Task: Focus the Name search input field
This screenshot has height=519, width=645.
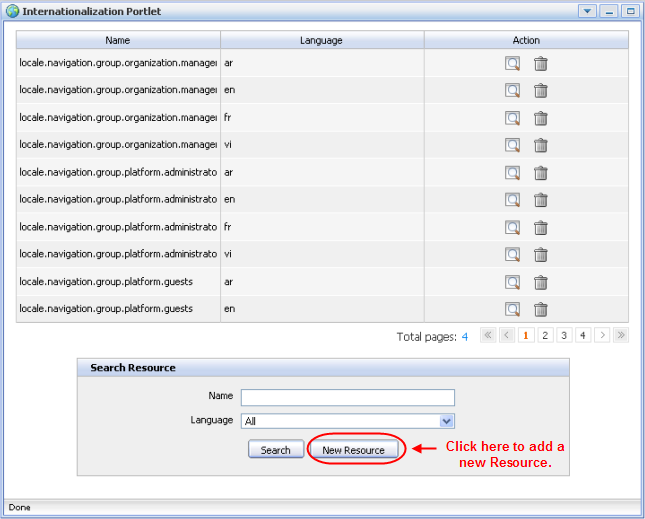Action: 347,397
